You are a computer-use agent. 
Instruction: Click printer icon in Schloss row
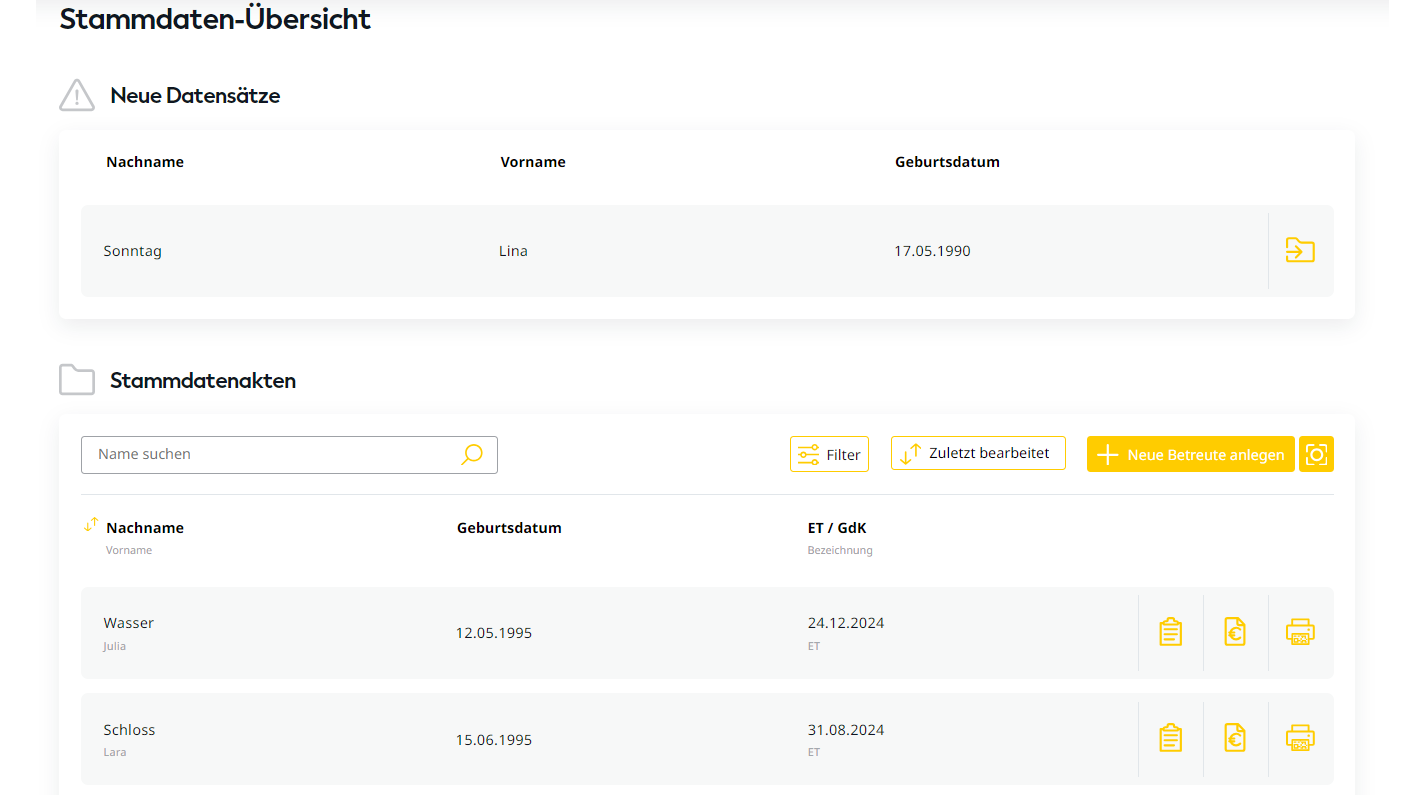(1299, 738)
